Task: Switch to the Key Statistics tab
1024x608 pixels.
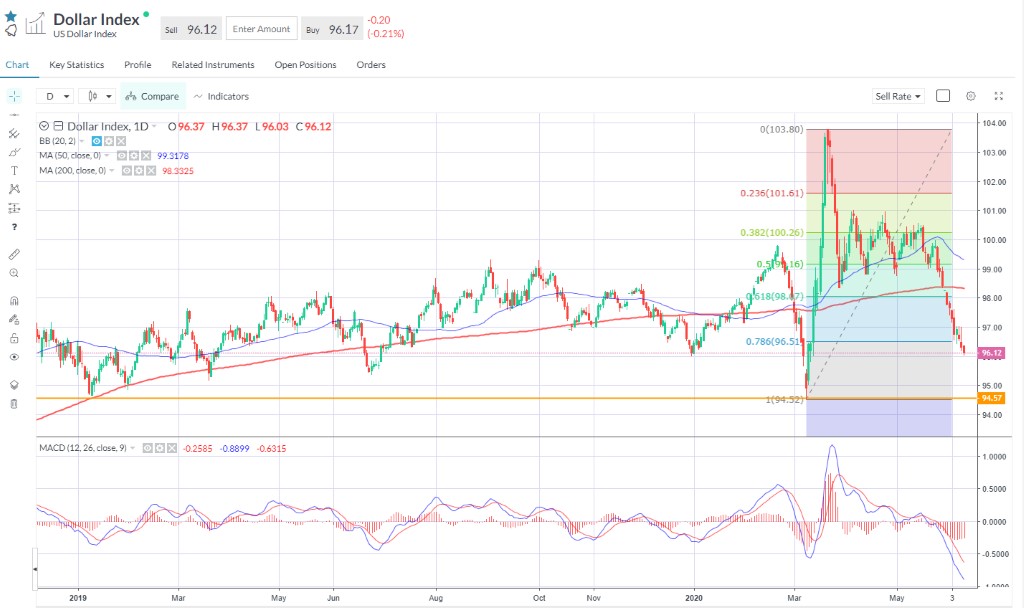Action: (x=77, y=65)
